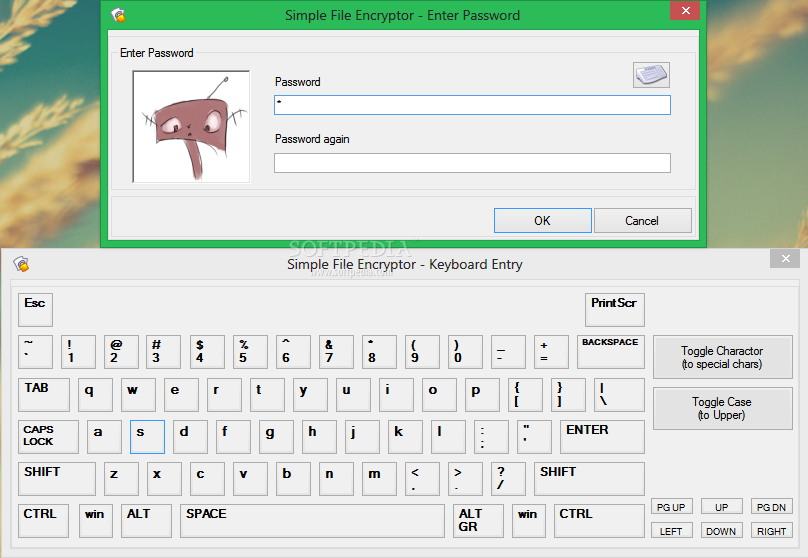The width and height of the screenshot is (808, 558).
Task: Click the Esc key
Action: tap(36, 310)
